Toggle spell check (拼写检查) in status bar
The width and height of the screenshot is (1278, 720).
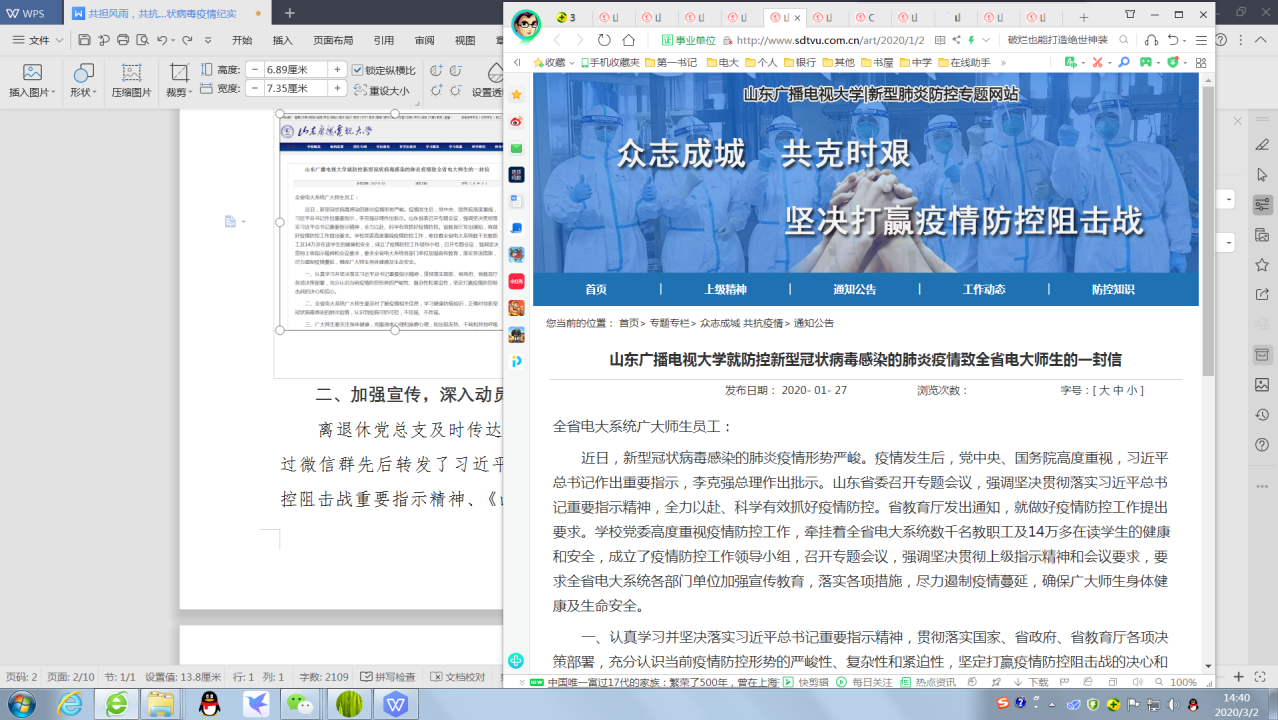[x=388, y=677]
